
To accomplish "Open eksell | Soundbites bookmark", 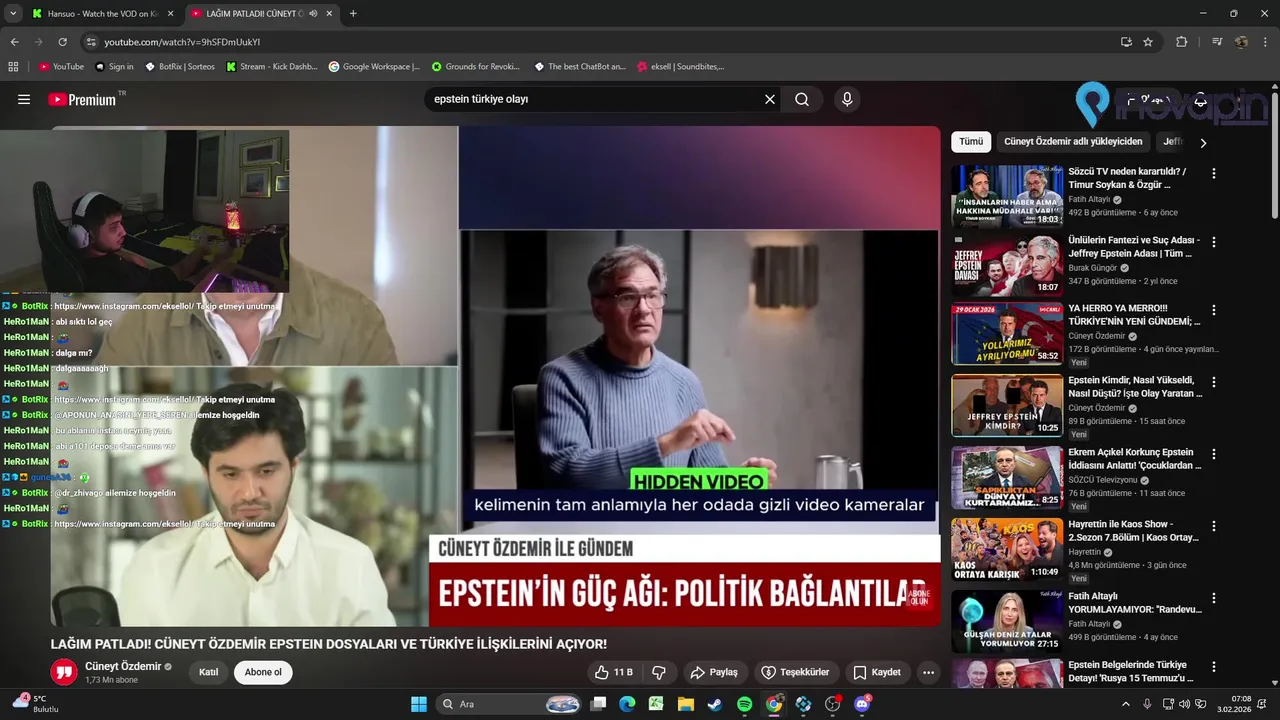I will [679, 67].
